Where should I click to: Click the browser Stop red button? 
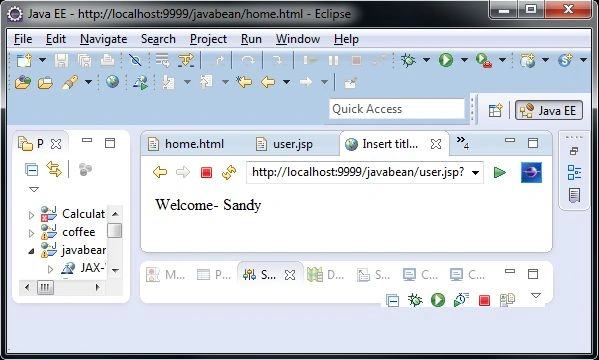pyautogui.click(x=206, y=173)
